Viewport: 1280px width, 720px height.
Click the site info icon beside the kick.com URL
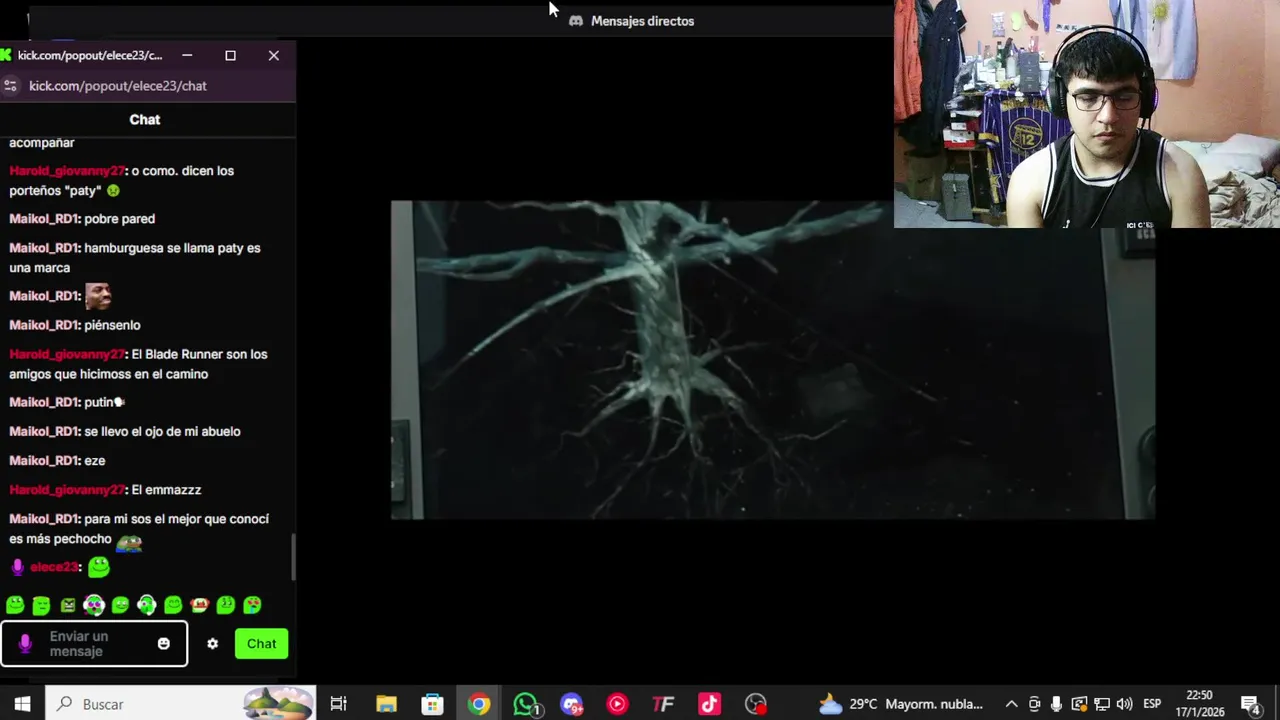pos(11,86)
